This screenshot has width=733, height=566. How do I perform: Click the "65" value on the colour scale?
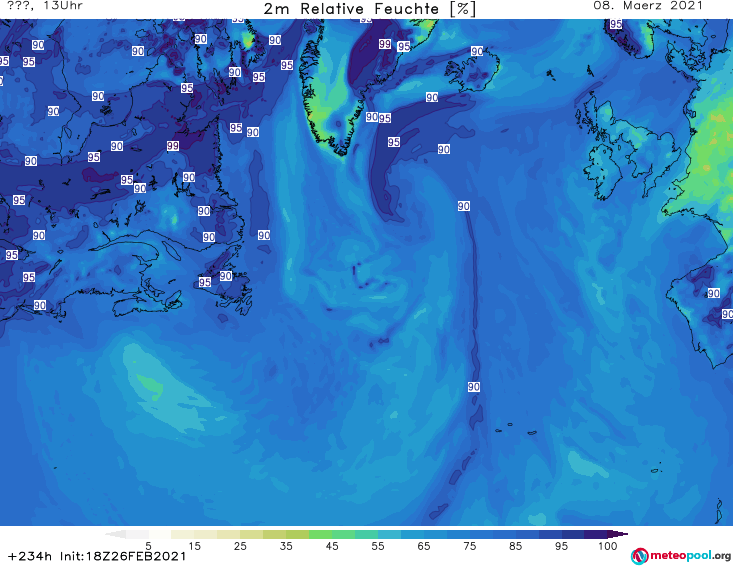coord(424,546)
